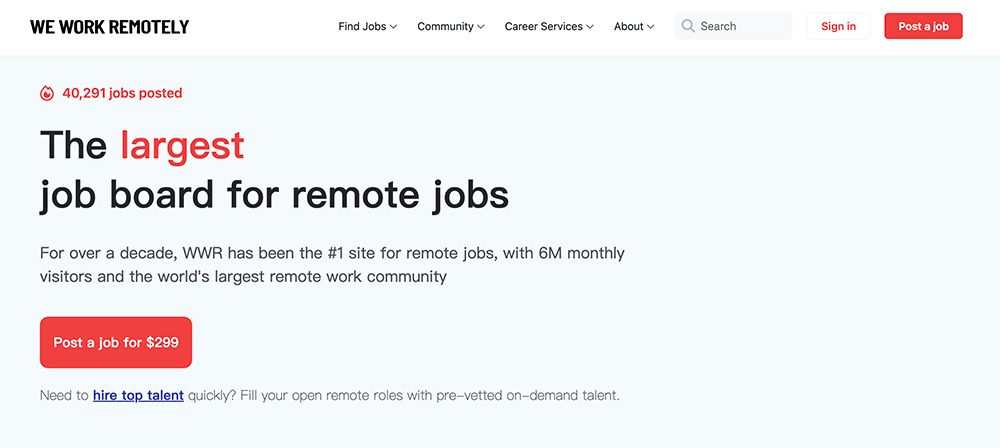The height and width of the screenshot is (448, 1000).
Task: Focus the Search input field
Action: [x=733, y=26]
